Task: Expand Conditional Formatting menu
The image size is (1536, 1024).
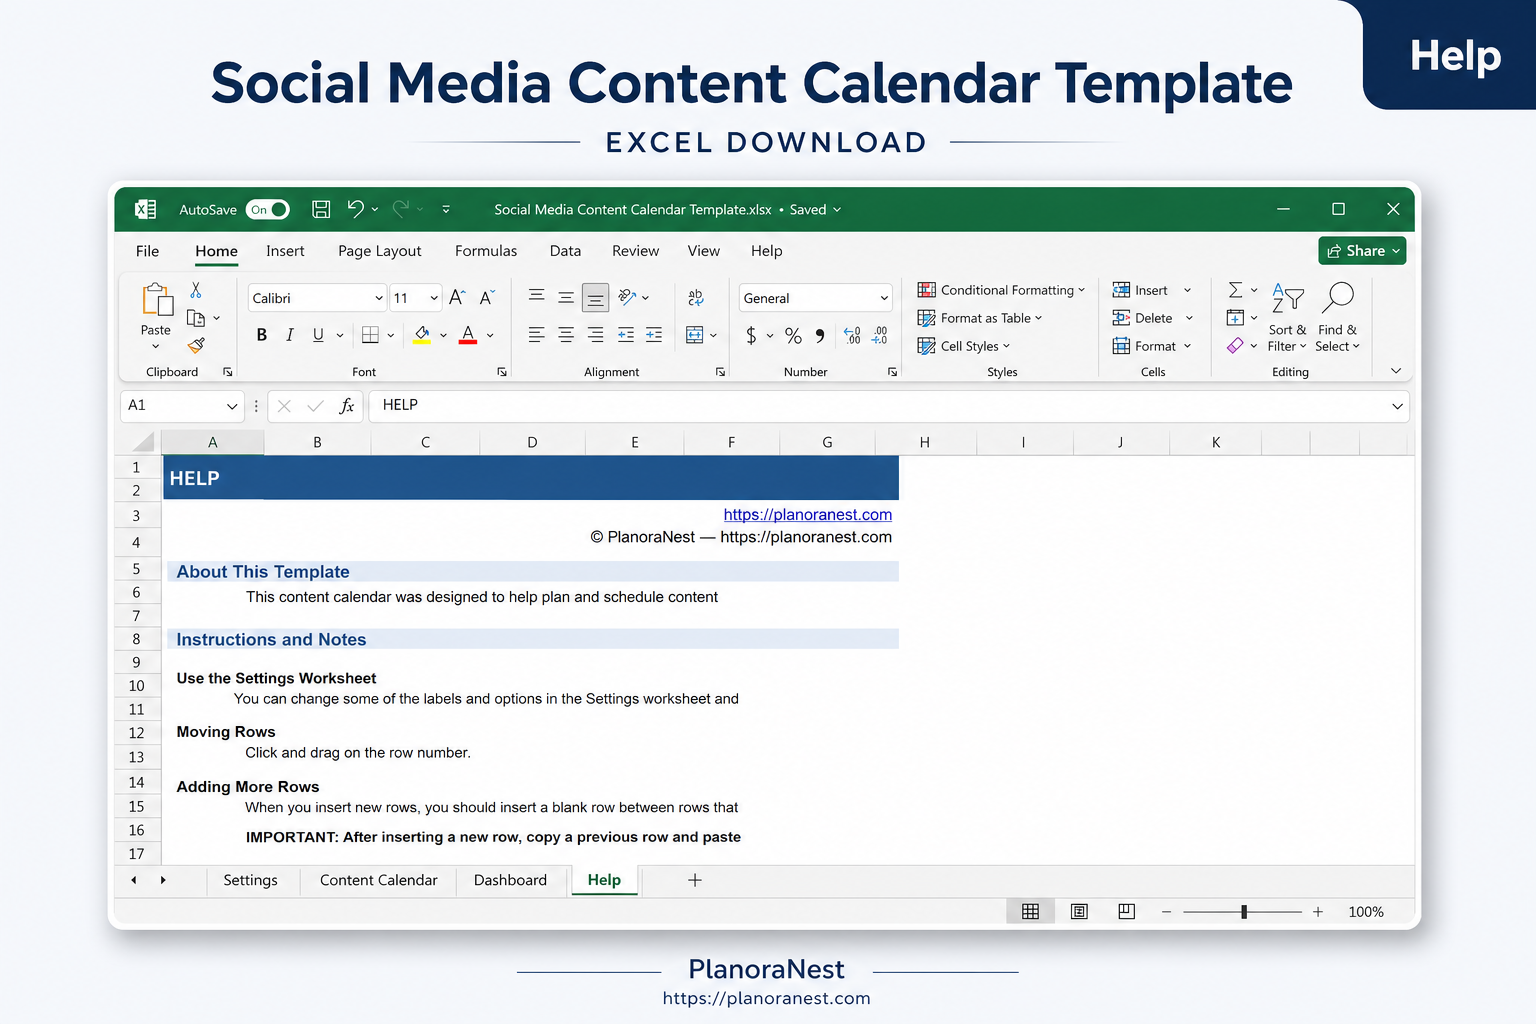Action: tap(1001, 290)
